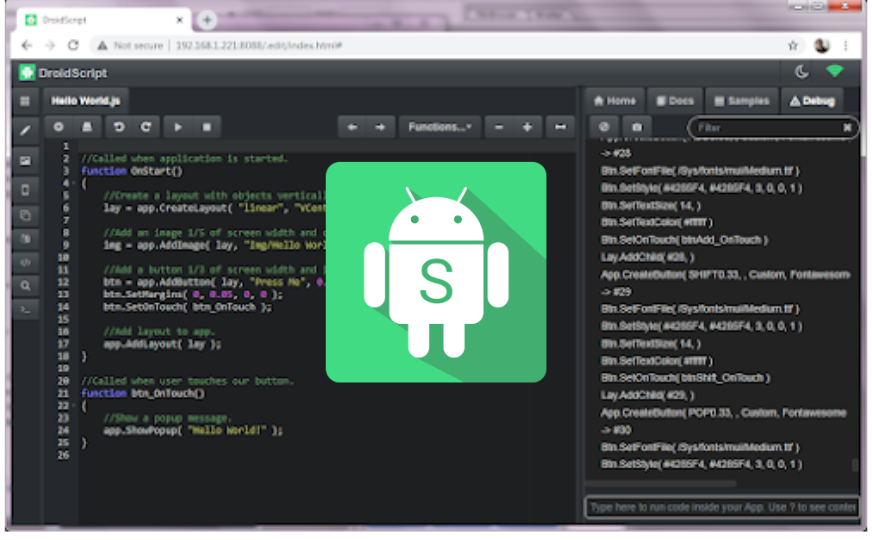Click the 'app.AddLayout( lay );' code line
Image resolution: width=872 pixels, height=540 pixels.
pyautogui.click(x=162, y=344)
